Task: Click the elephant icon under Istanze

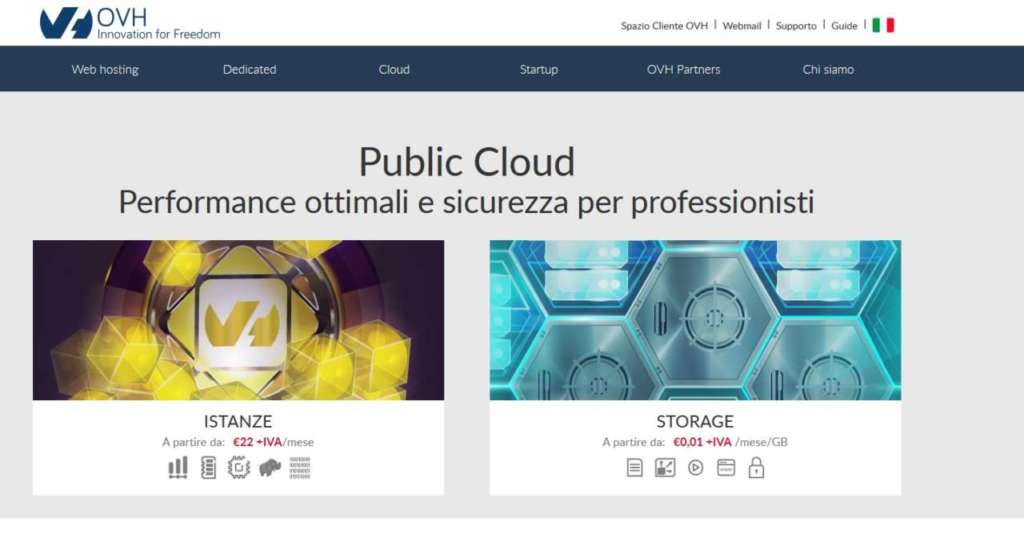Action: (x=270, y=468)
